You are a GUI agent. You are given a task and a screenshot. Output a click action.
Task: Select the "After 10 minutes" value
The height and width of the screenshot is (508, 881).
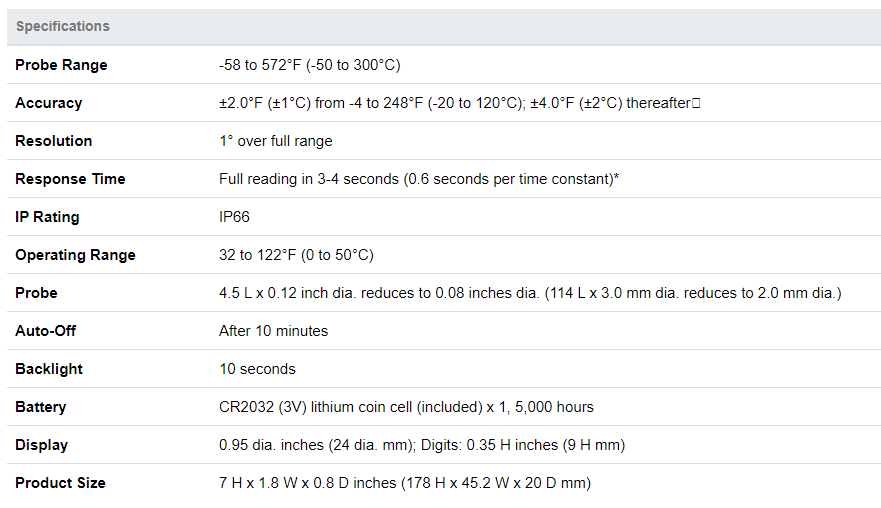[273, 331]
